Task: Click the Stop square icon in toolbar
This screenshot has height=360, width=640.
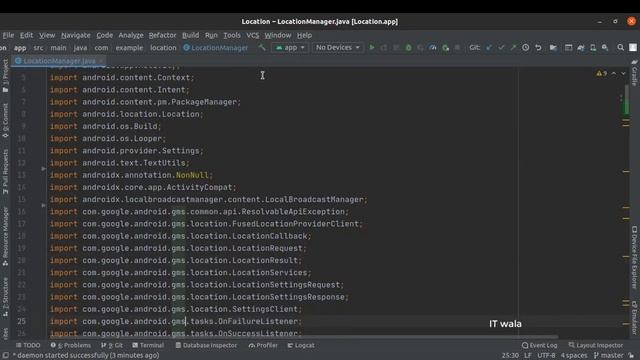Action: coord(457,48)
